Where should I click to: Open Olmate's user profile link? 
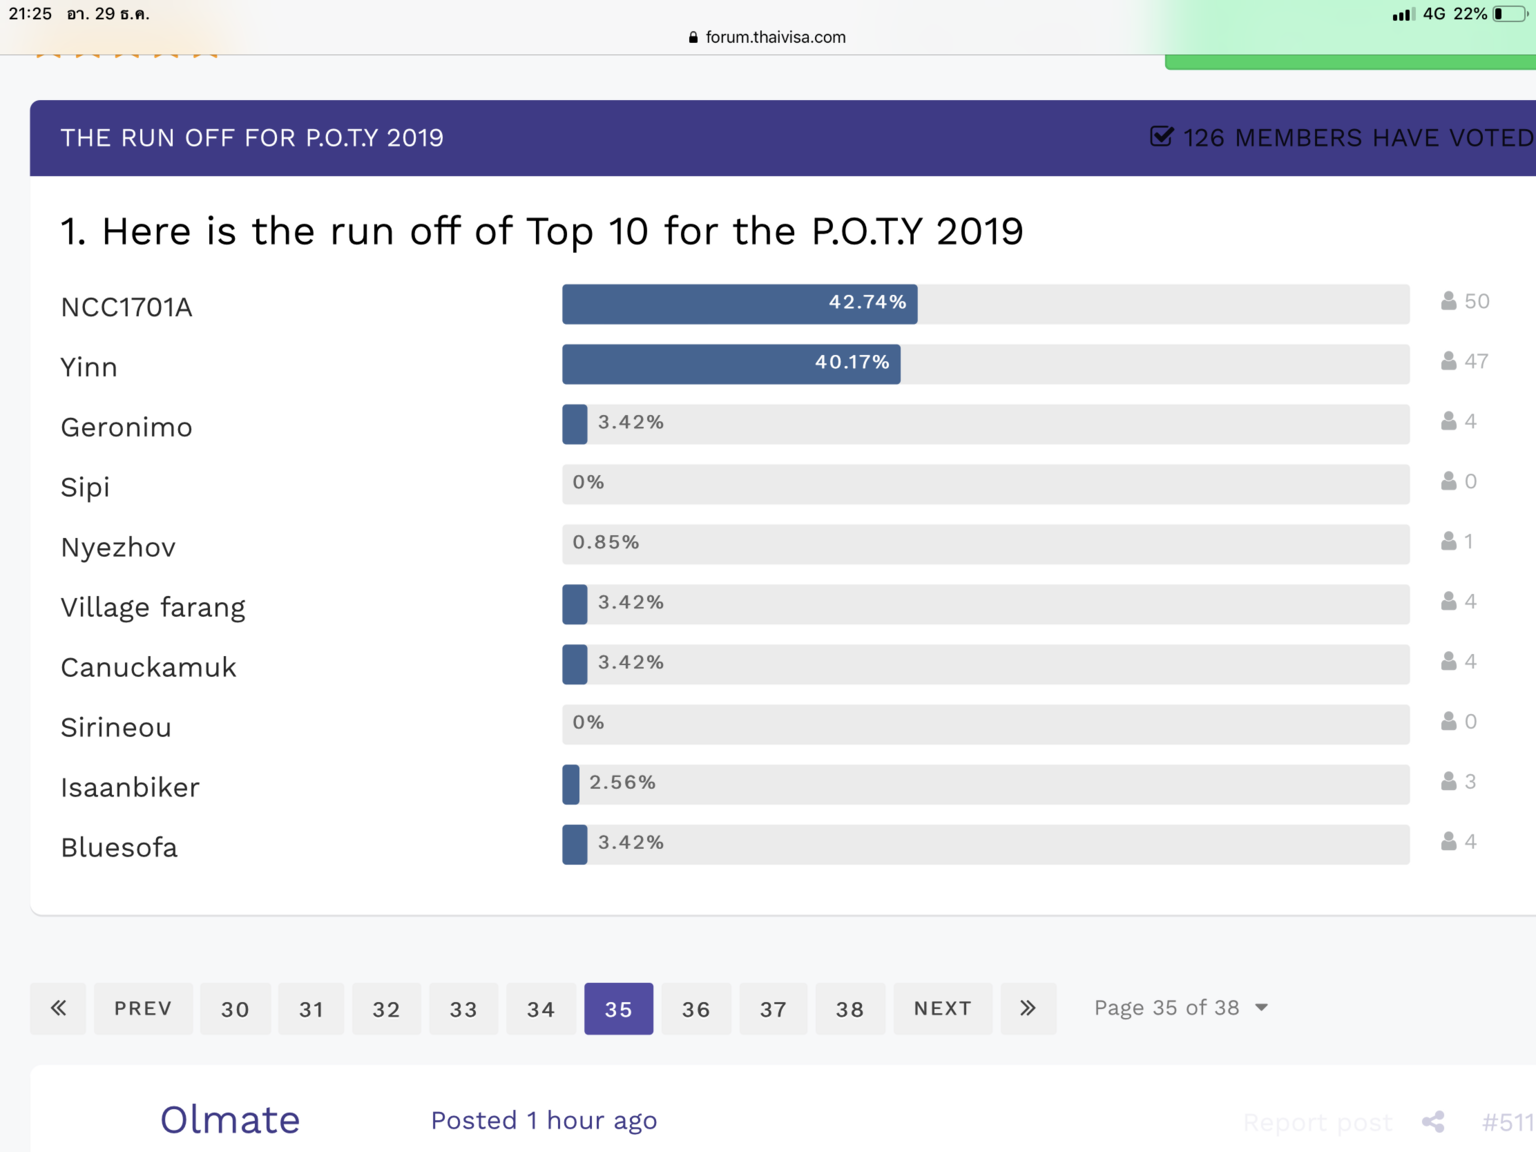click(230, 1120)
